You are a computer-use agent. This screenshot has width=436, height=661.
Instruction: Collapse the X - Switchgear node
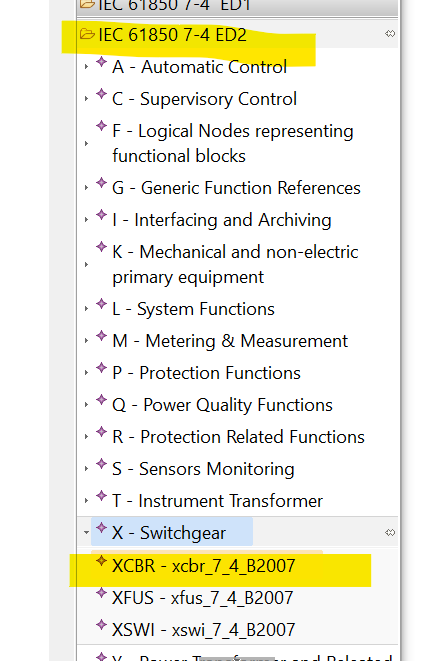click(x=86, y=532)
